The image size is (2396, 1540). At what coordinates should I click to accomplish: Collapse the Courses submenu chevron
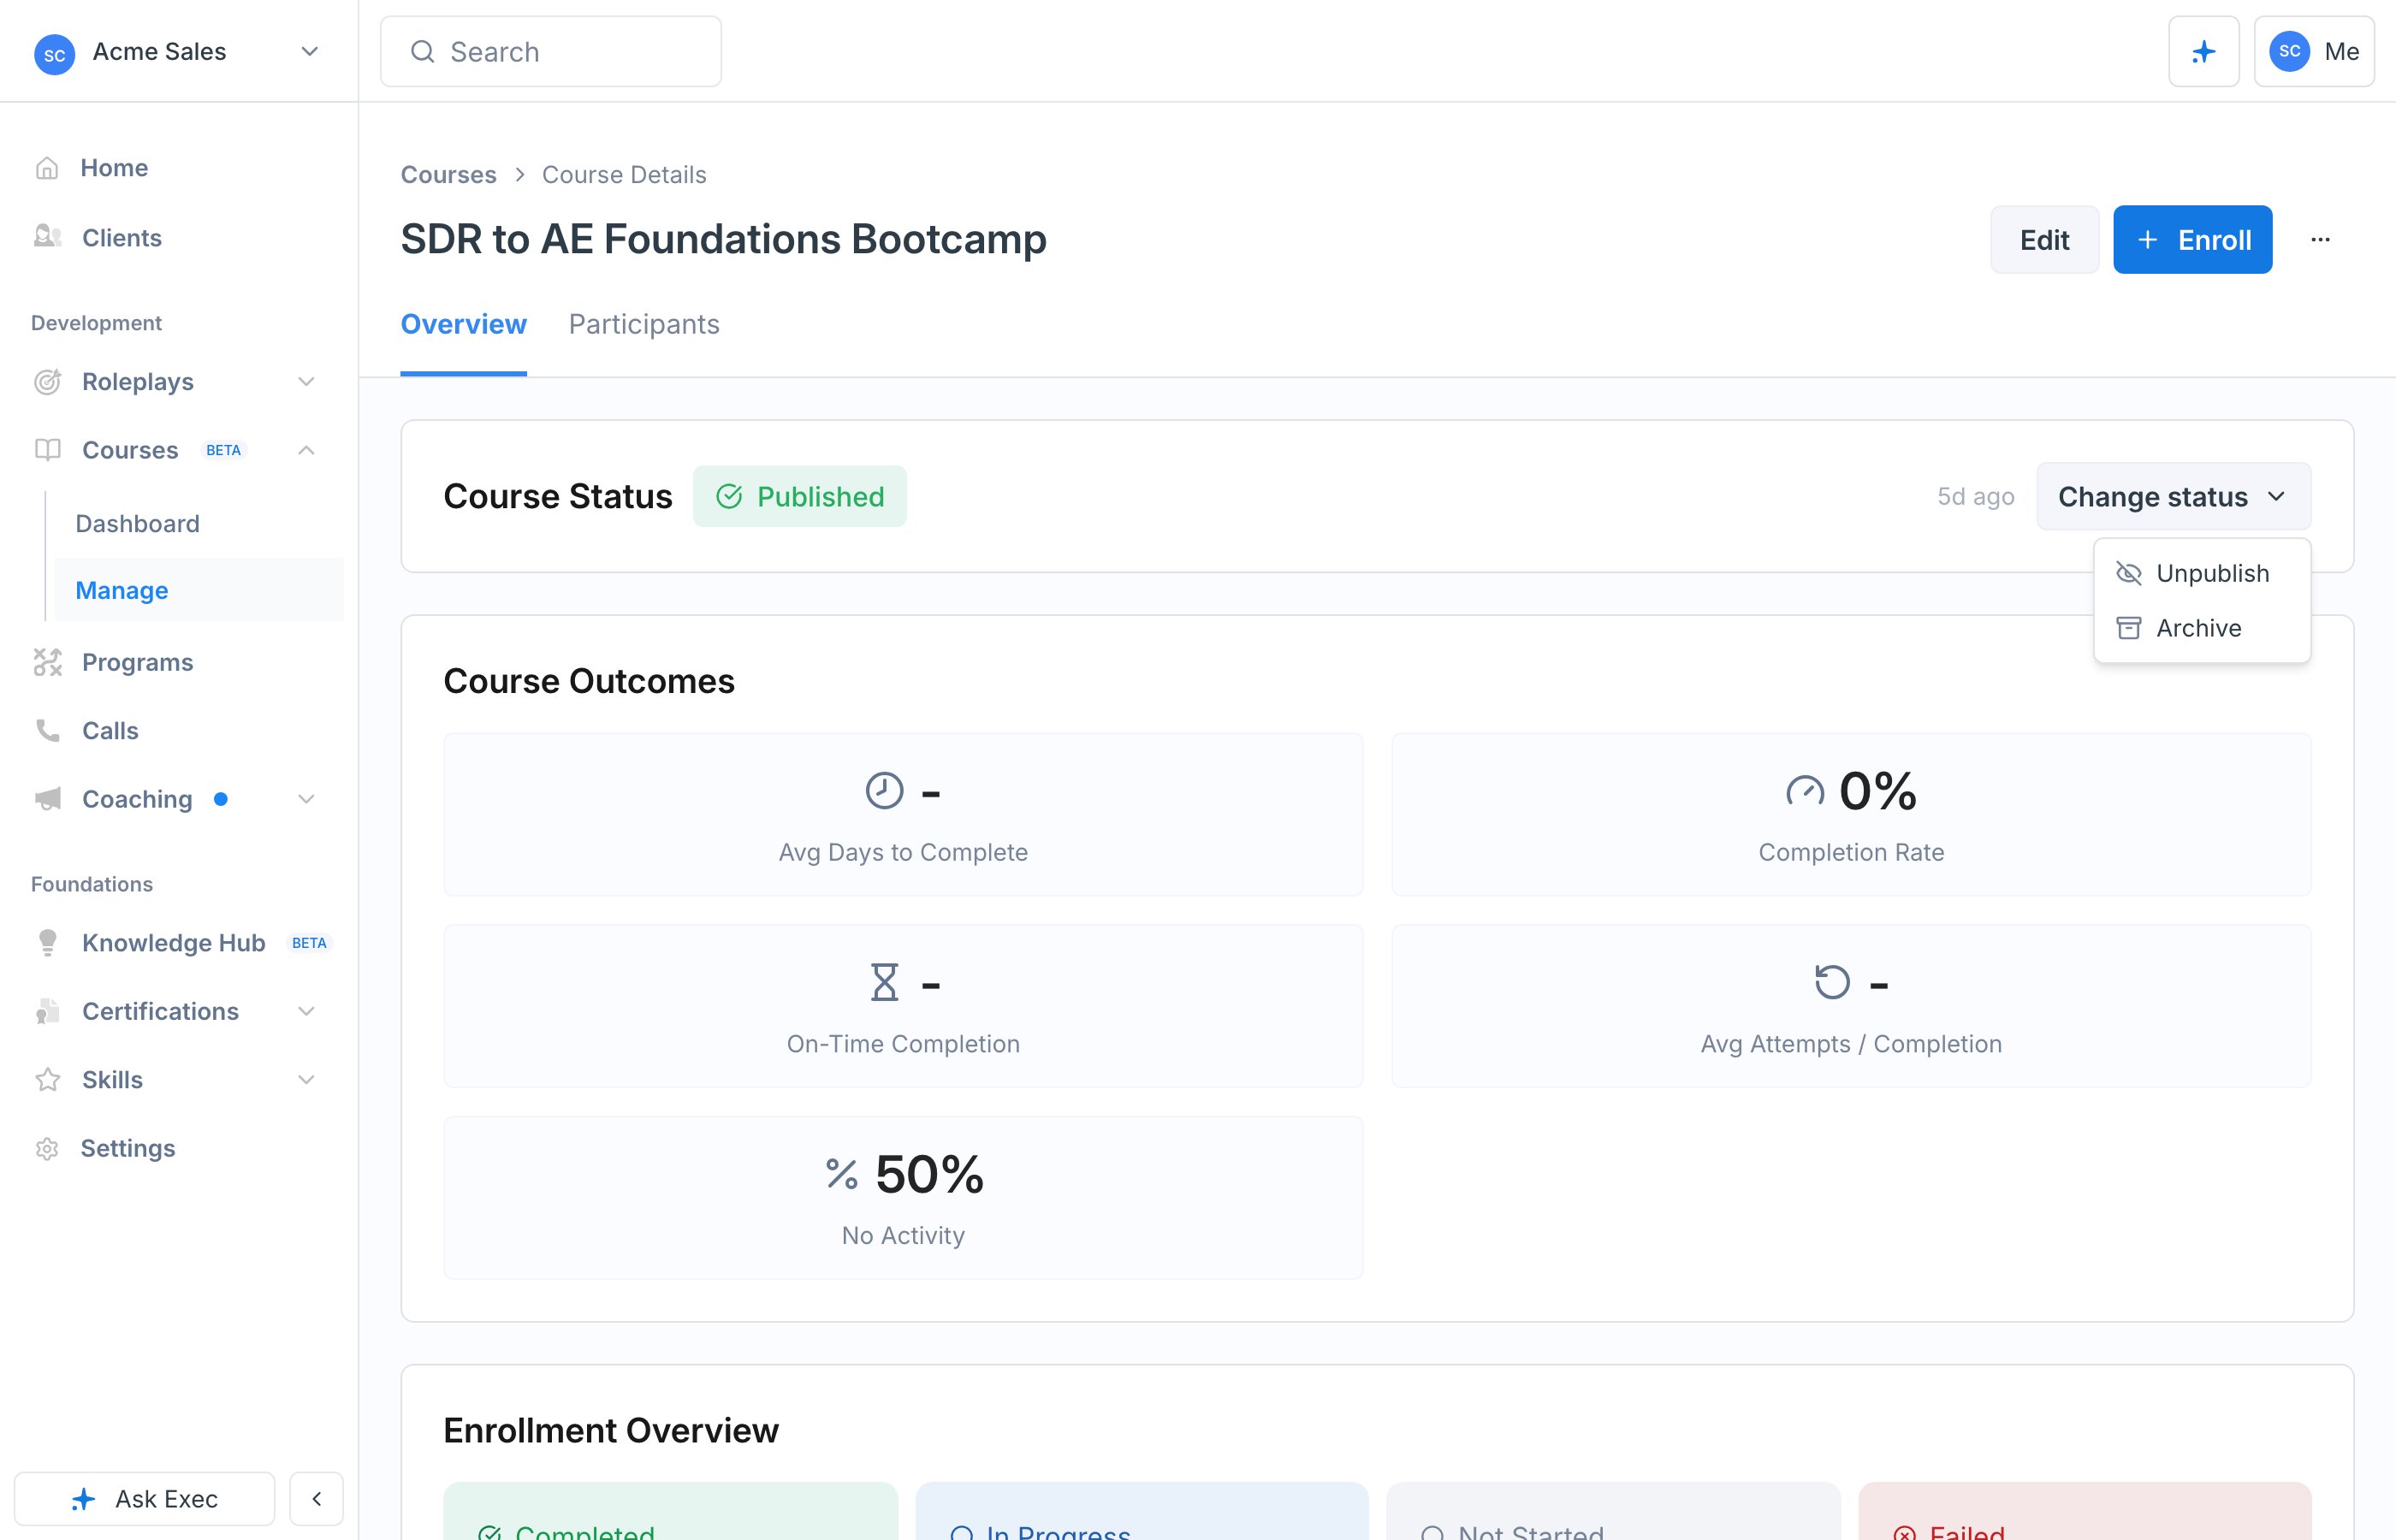307,450
